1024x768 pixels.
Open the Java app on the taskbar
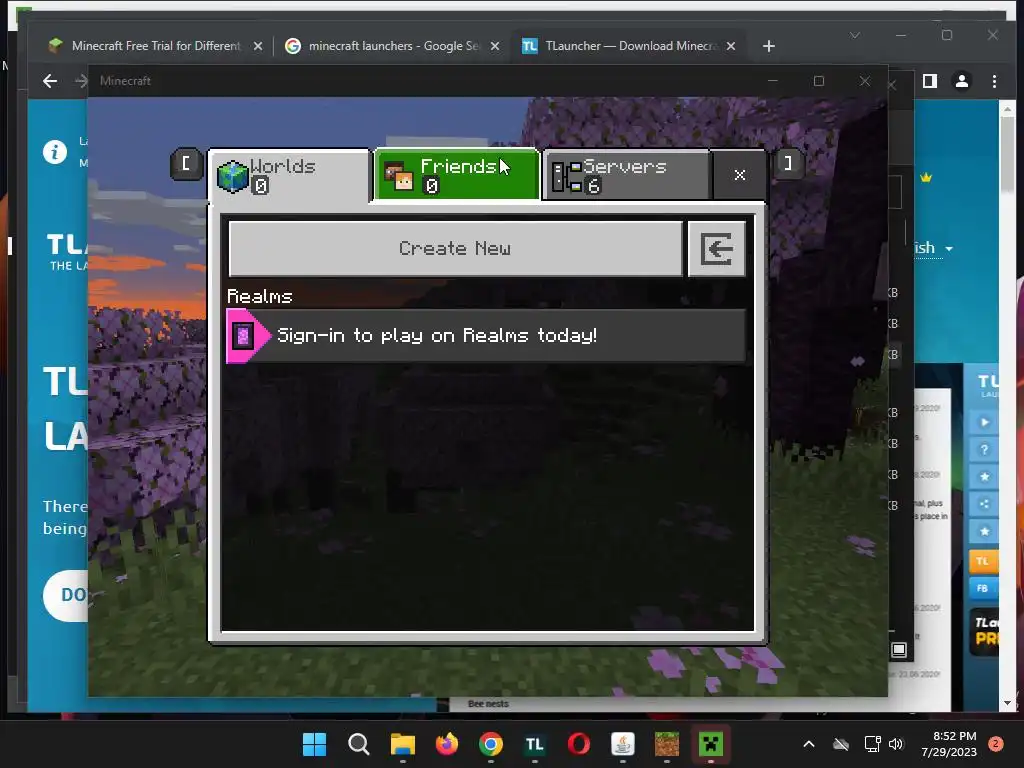622,744
